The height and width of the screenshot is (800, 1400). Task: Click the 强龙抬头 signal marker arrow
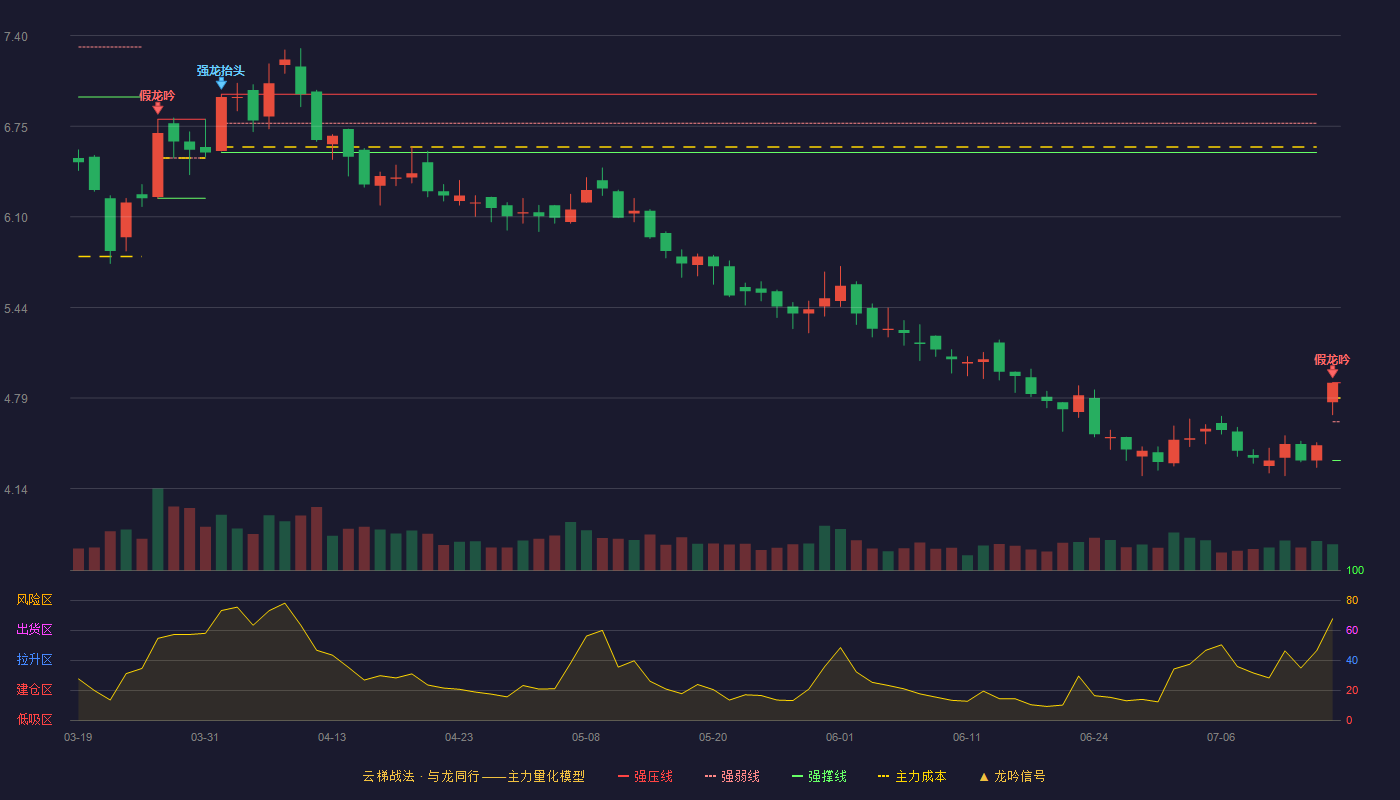(x=221, y=84)
